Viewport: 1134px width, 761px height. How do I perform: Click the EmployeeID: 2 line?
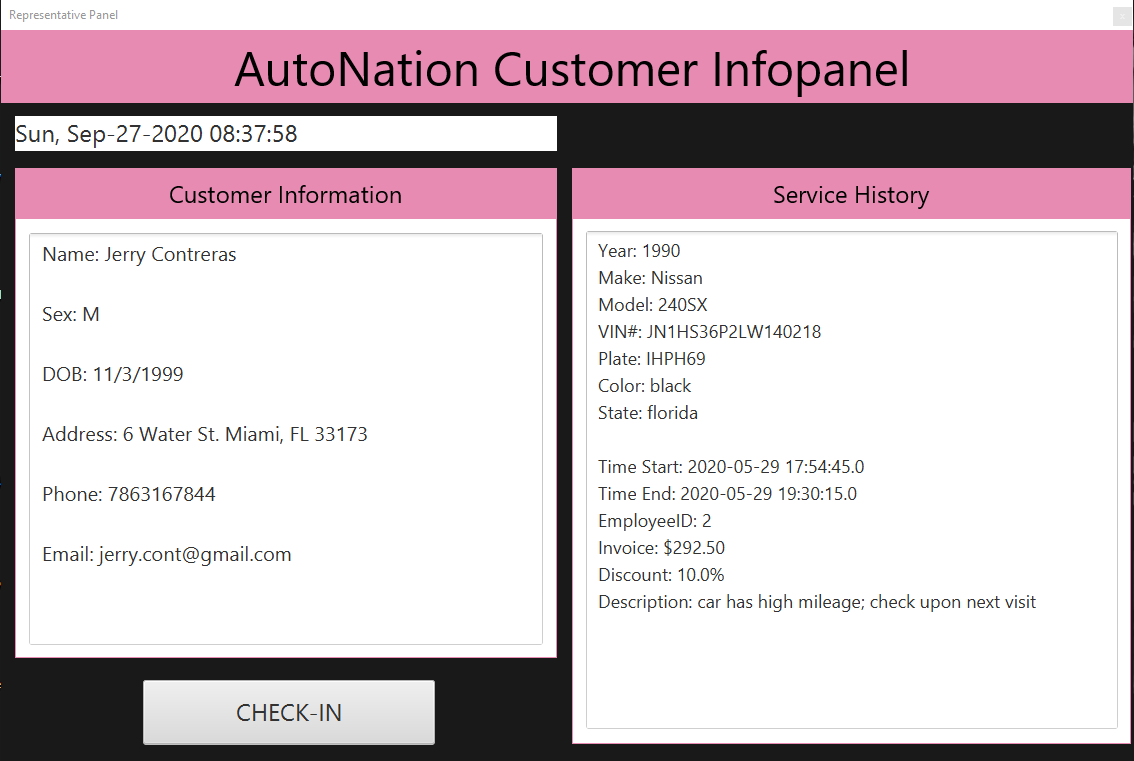coord(655,521)
